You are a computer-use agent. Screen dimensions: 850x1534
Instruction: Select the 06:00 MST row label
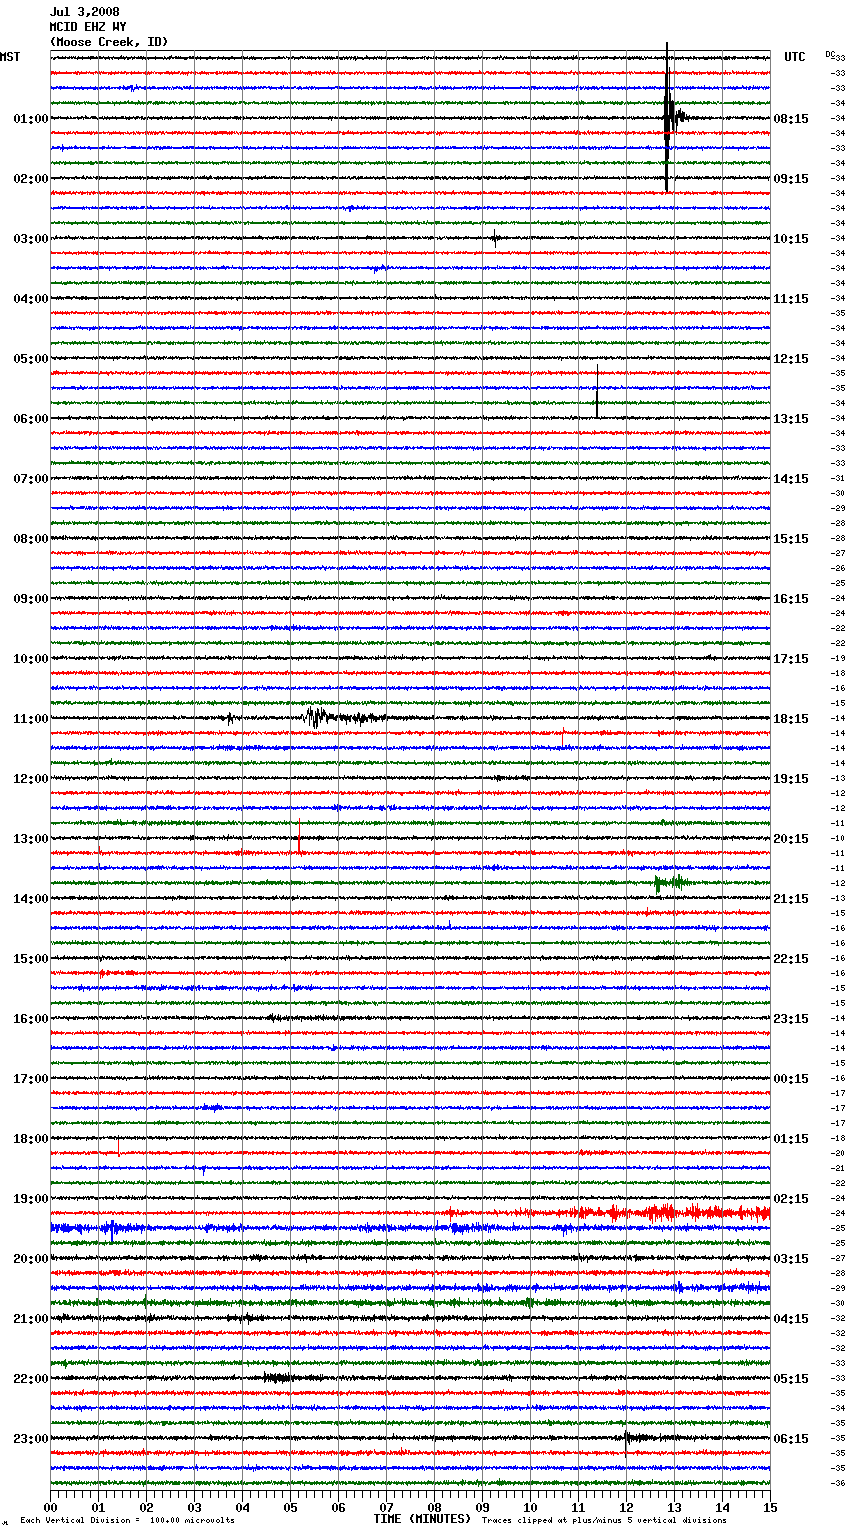pyautogui.click(x=31, y=419)
